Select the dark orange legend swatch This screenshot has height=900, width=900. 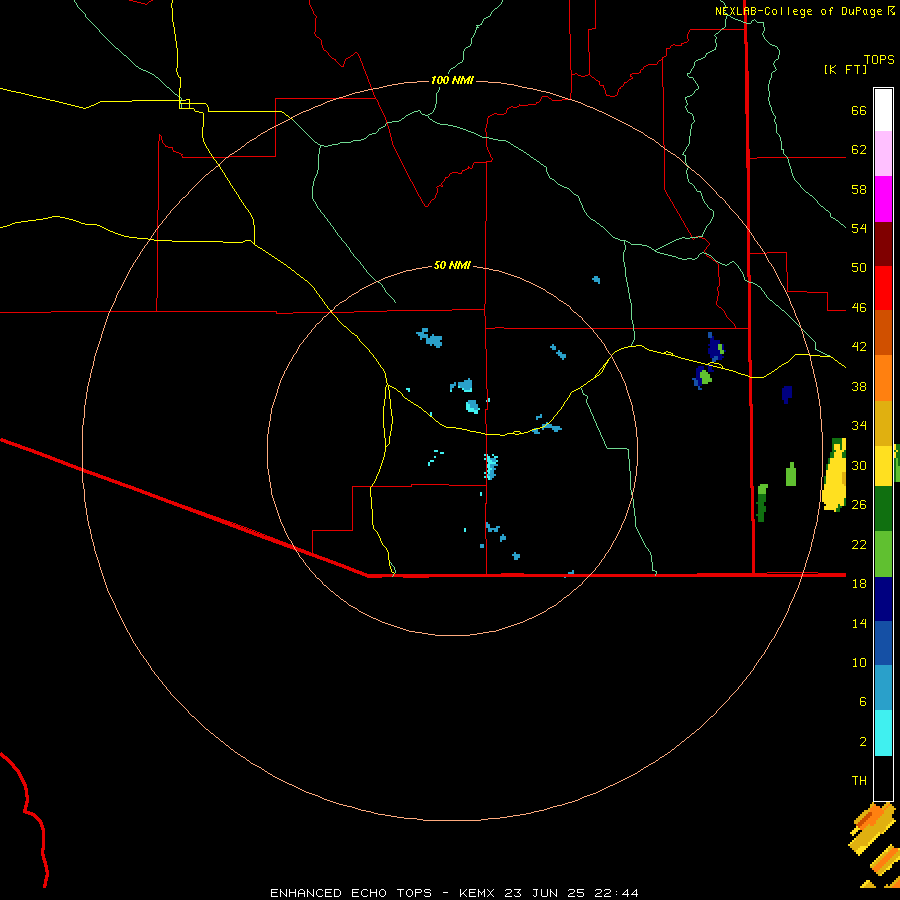883,333
